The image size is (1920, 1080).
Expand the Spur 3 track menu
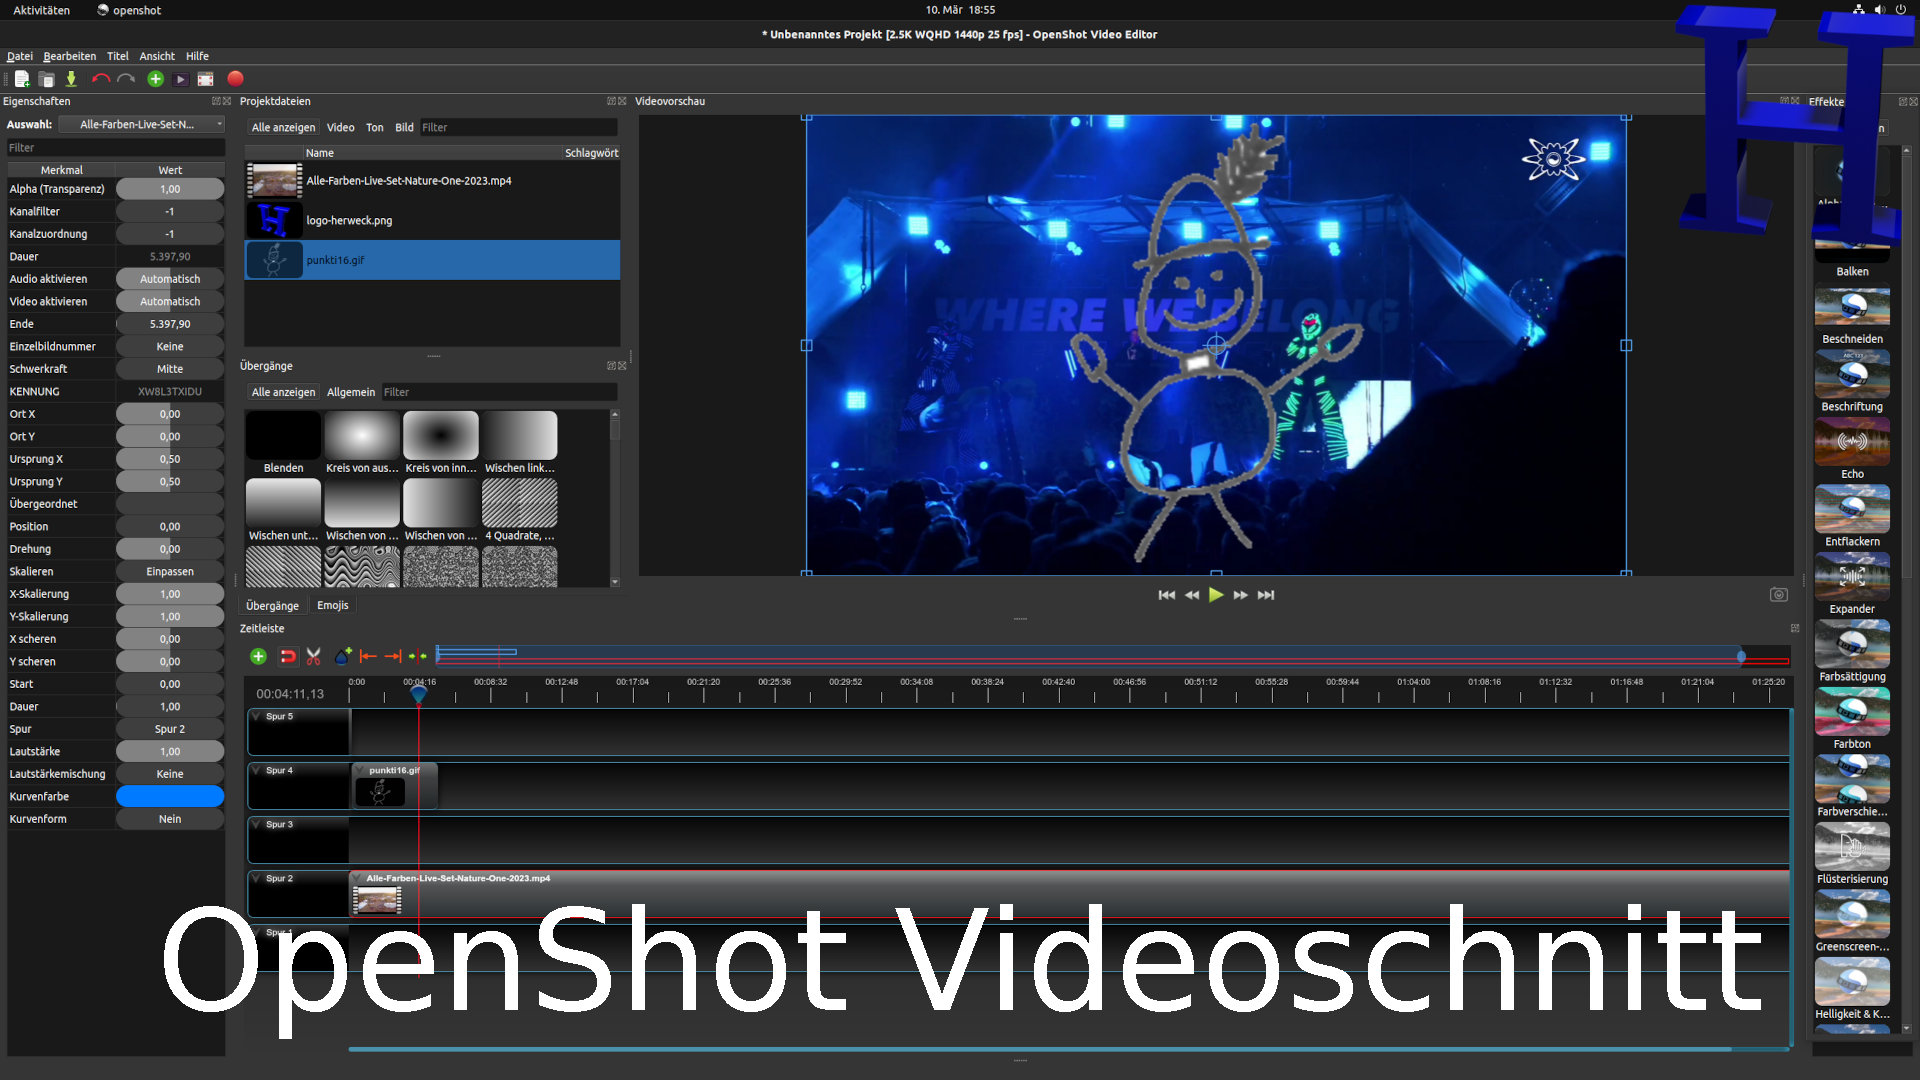(257, 824)
